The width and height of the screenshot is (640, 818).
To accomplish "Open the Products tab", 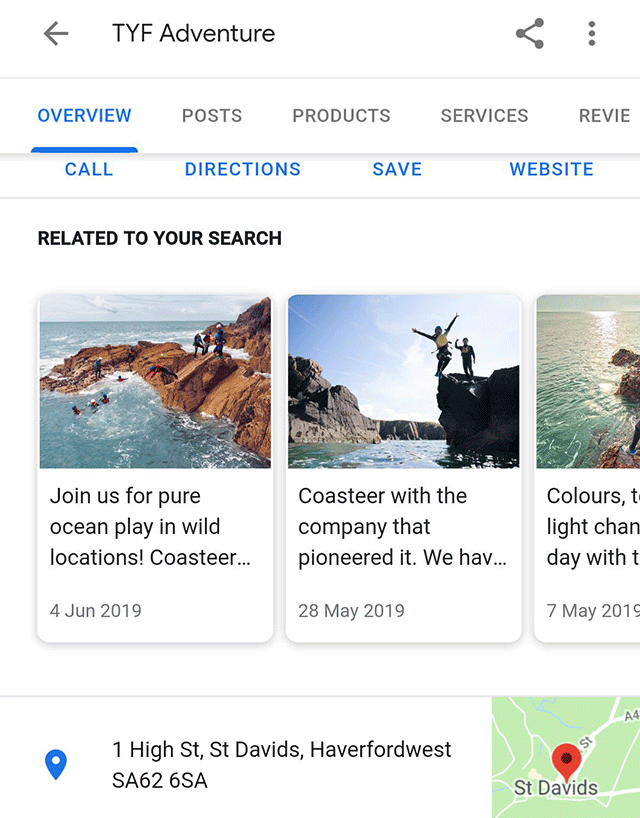I will [341, 116].
